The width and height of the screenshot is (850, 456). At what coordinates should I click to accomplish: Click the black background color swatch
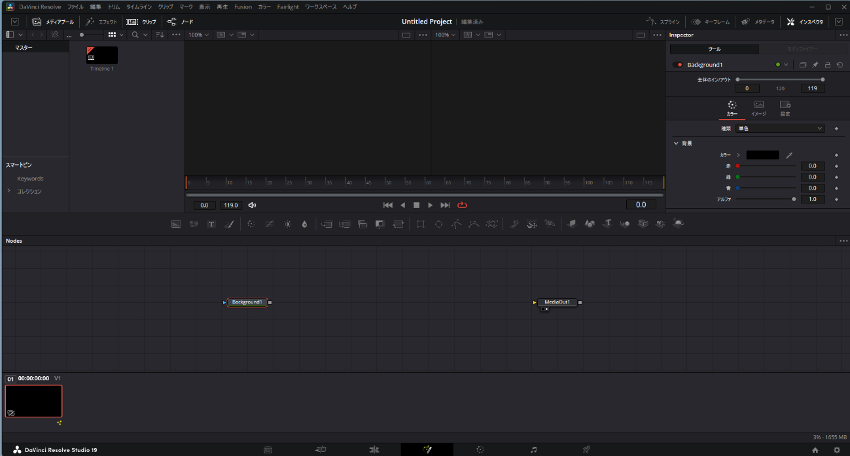point(762,155)
